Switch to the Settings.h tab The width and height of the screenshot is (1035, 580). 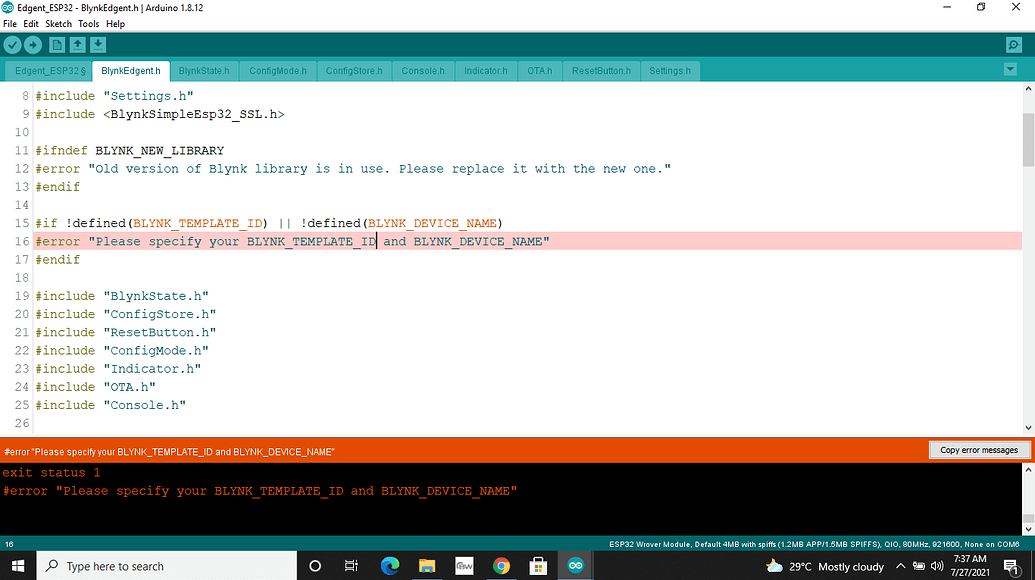tap(670, 70)
